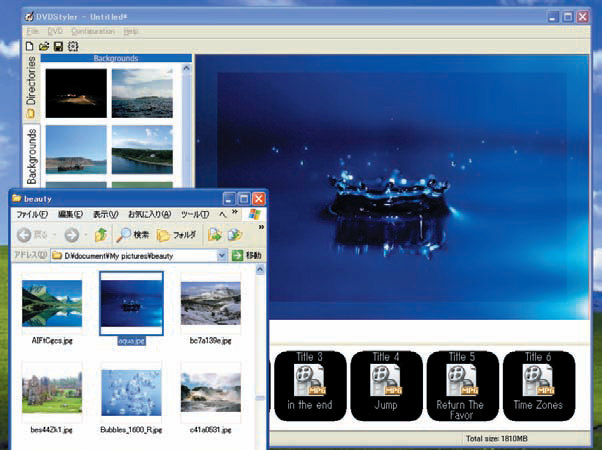Save the project with floppy disk icon
Image resolution: width=602 pixels, height=450 pixels.
58,46
